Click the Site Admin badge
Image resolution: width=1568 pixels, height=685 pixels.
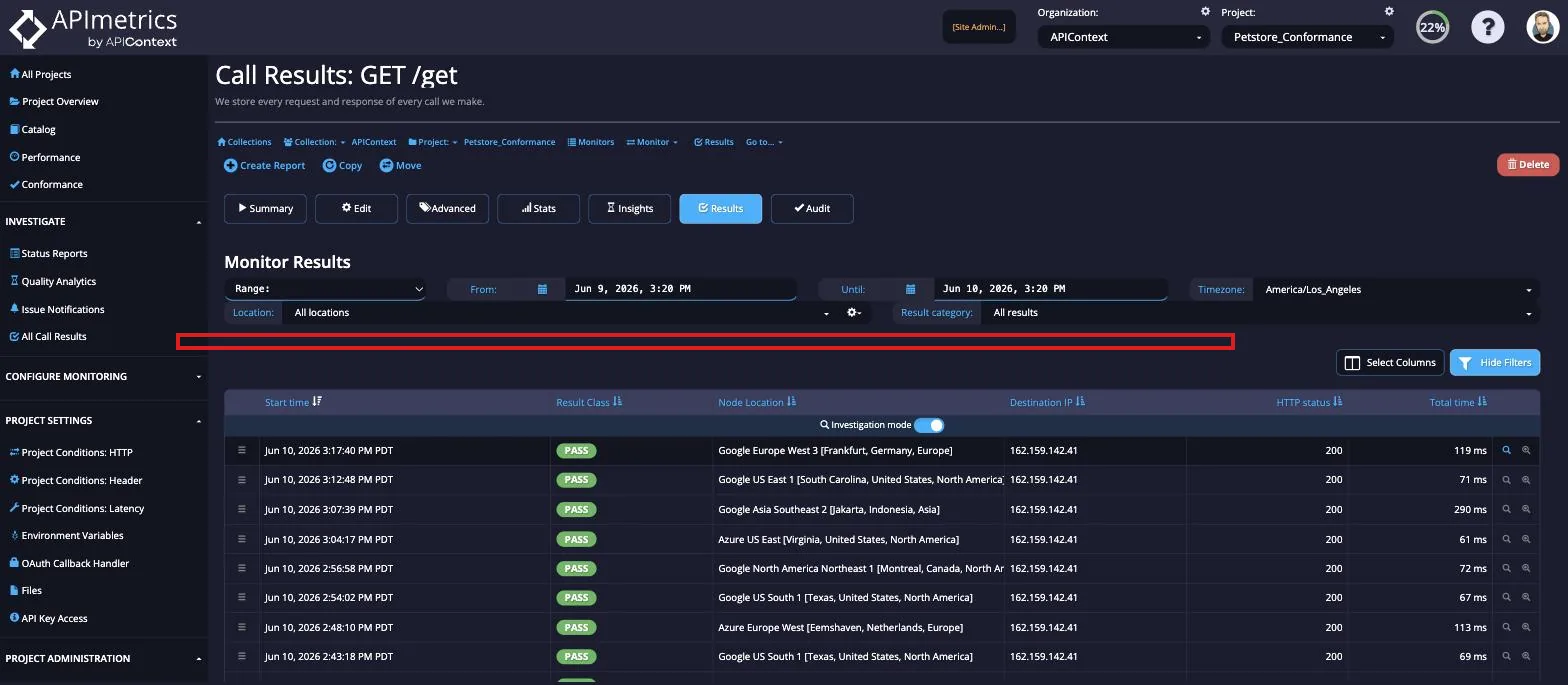(x=979, y=27)
